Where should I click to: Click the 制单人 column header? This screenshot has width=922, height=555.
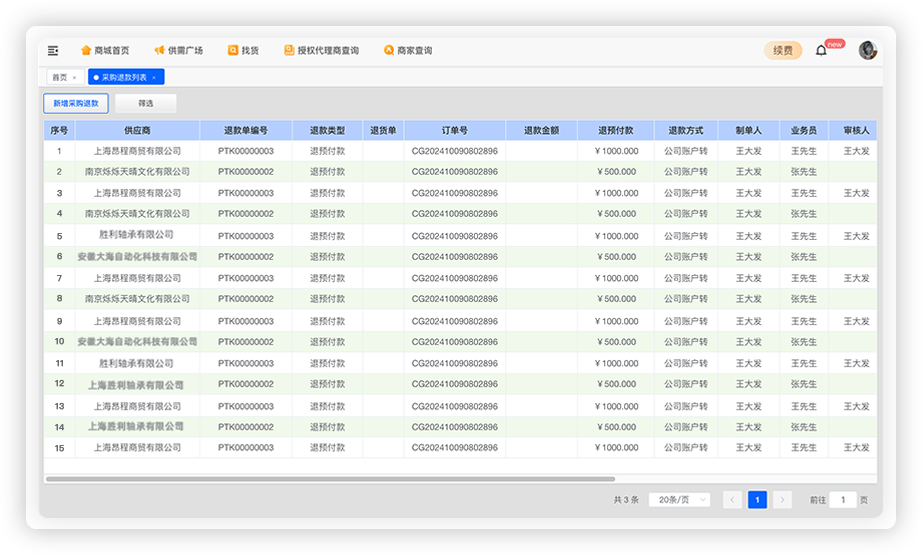[x=749, y=131]
